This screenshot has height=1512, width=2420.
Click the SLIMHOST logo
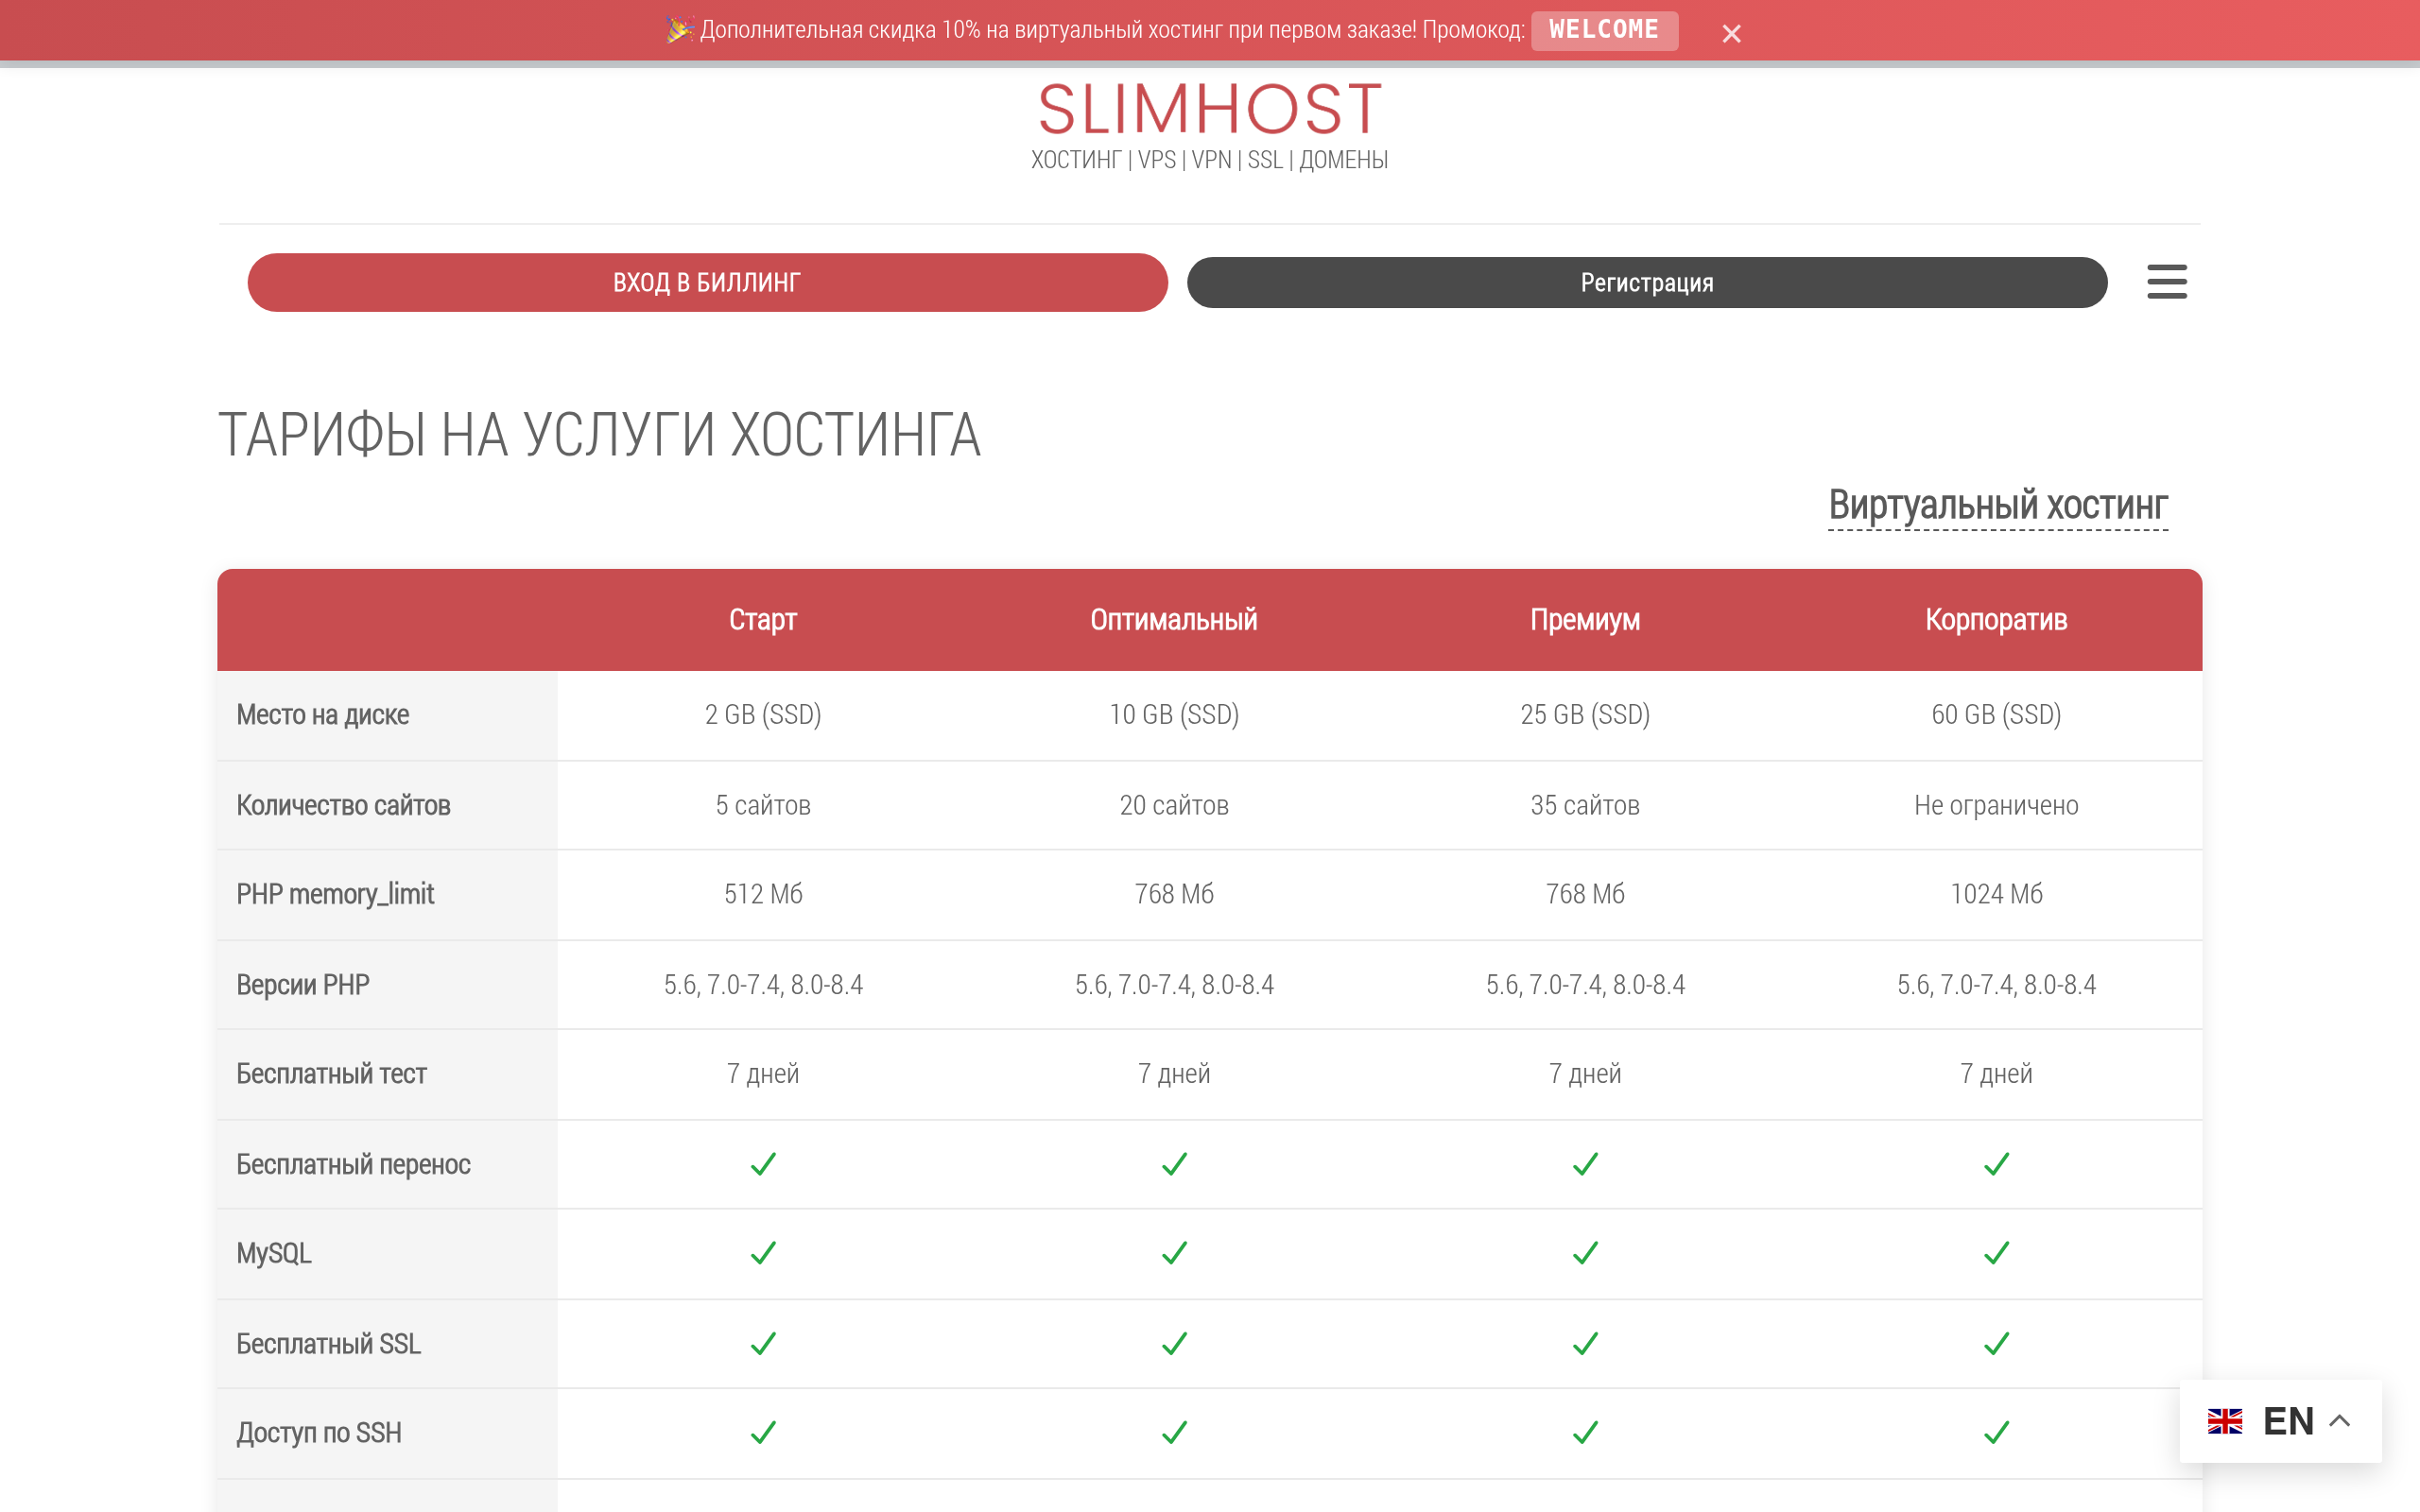(x=1210, y=109)
